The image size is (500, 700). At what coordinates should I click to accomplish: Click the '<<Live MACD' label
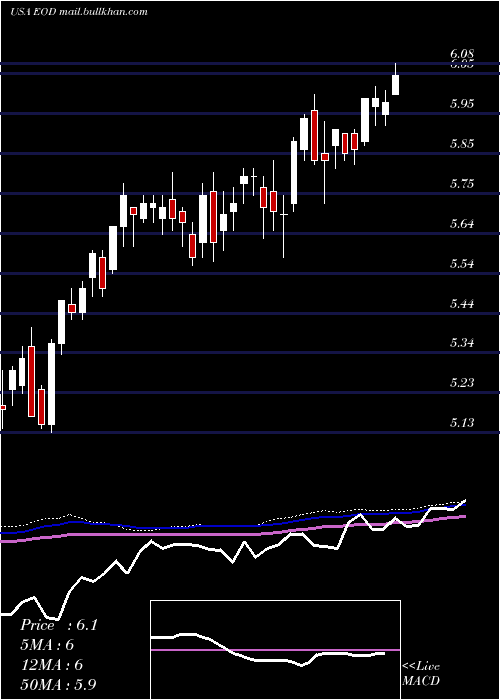421,674
